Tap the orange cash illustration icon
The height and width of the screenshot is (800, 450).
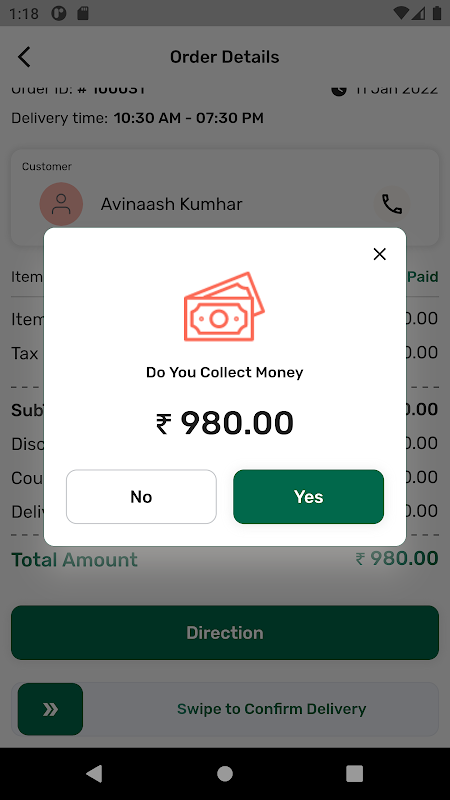pos(224,306)
